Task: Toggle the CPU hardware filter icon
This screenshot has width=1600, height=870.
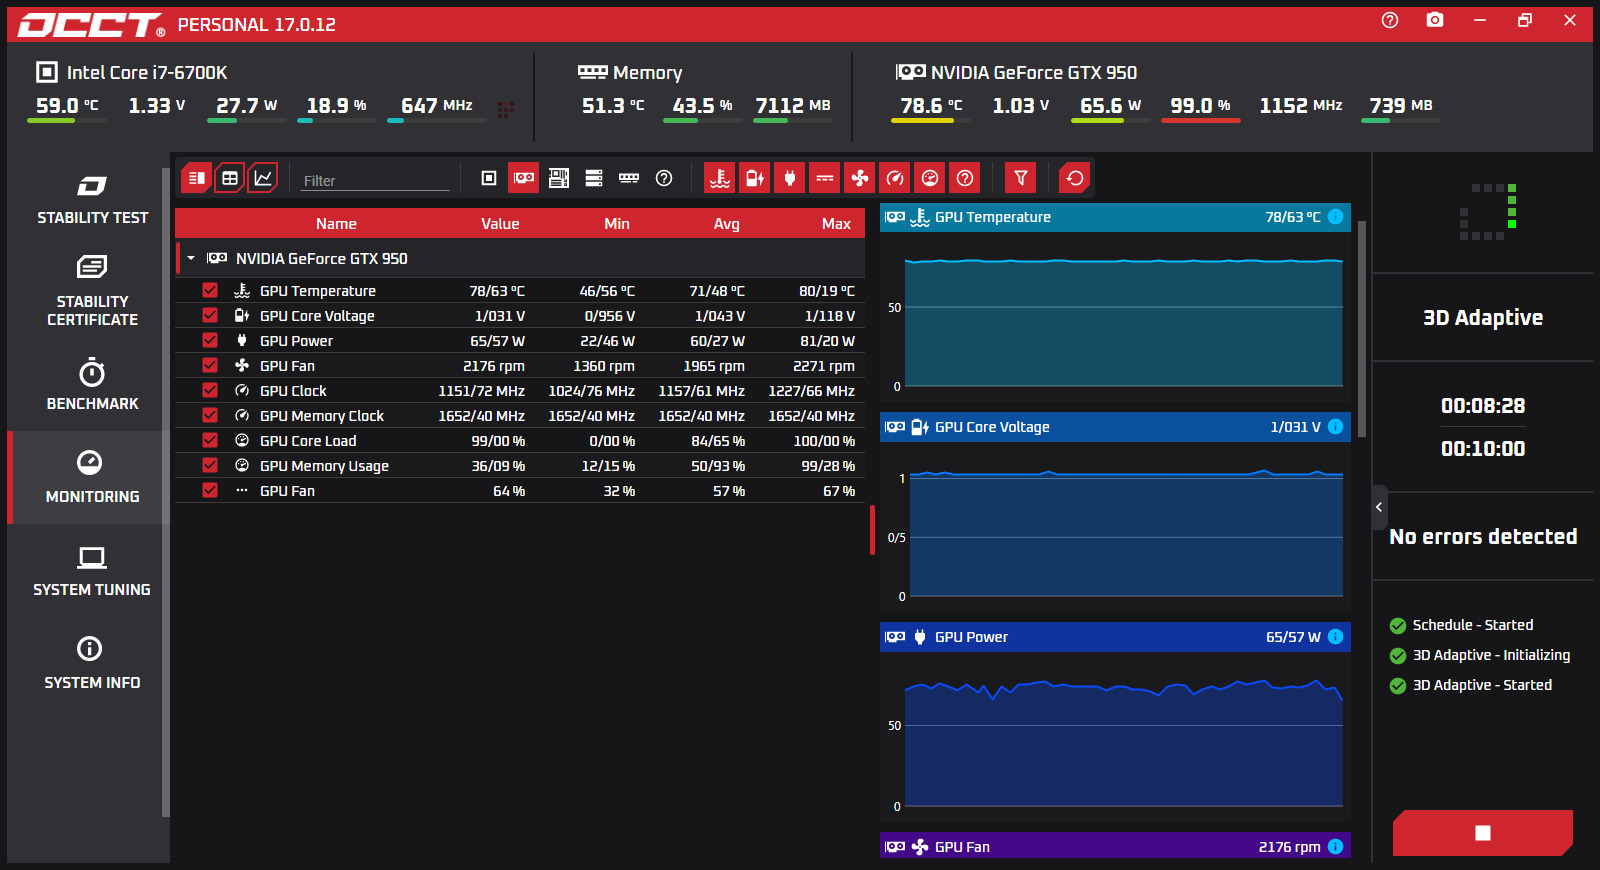Action: click(x=489, y=178)
